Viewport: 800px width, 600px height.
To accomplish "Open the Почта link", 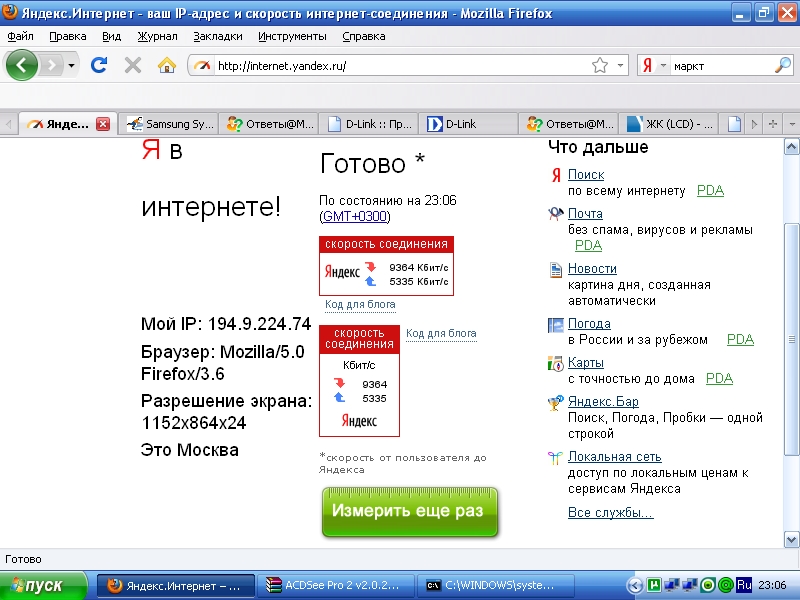I will click(585, 213).
